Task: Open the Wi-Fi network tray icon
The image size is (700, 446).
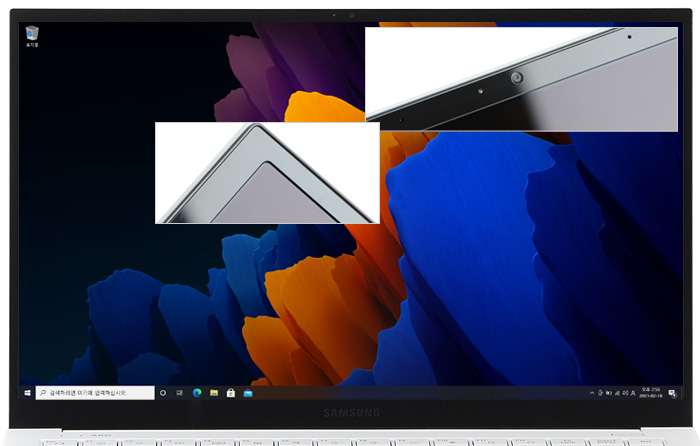Action: tap(617, 393)
